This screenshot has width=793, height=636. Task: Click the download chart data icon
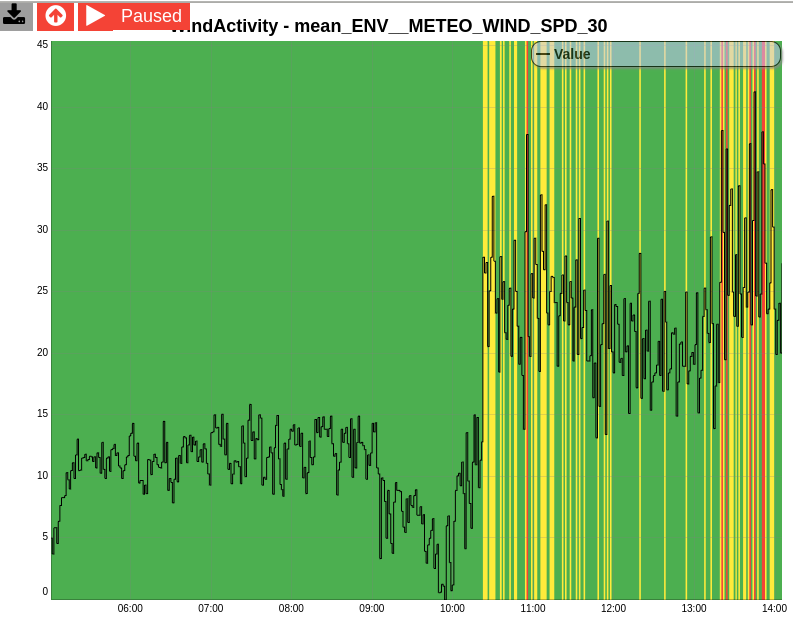pyautogui.click(x=15, y=15)
